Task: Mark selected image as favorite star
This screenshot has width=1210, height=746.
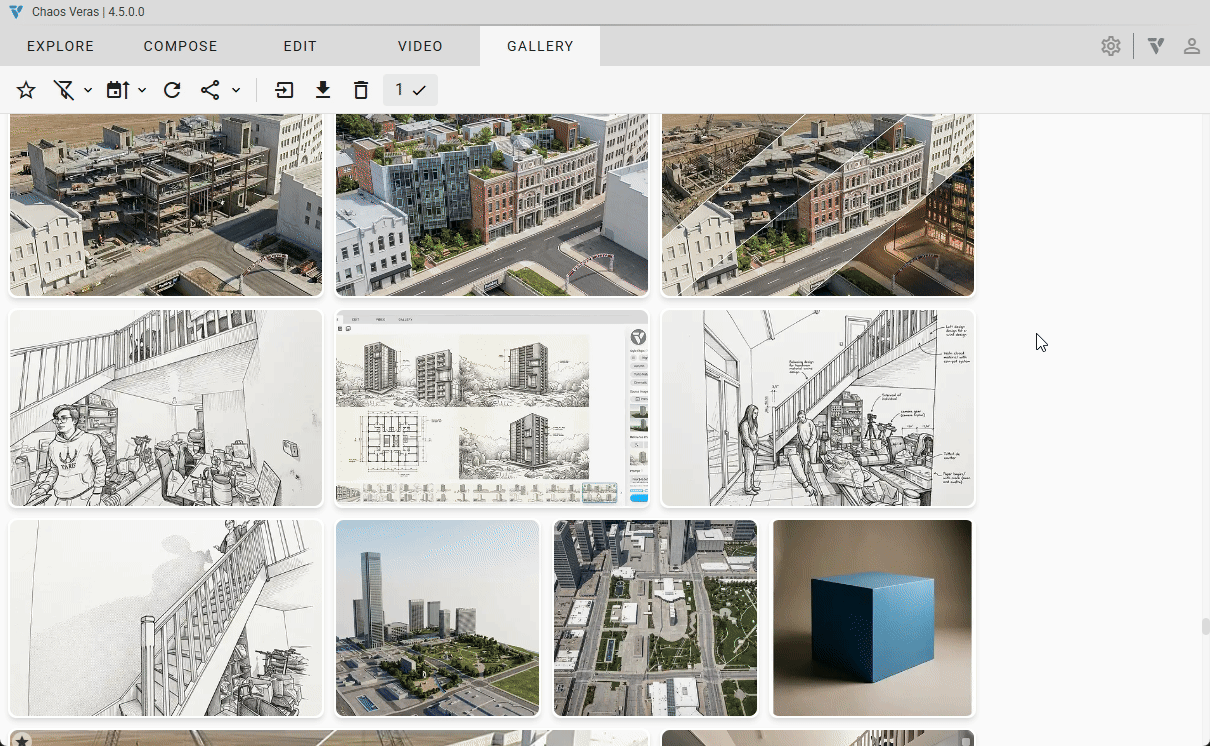Action: click(x=26, y=90)
